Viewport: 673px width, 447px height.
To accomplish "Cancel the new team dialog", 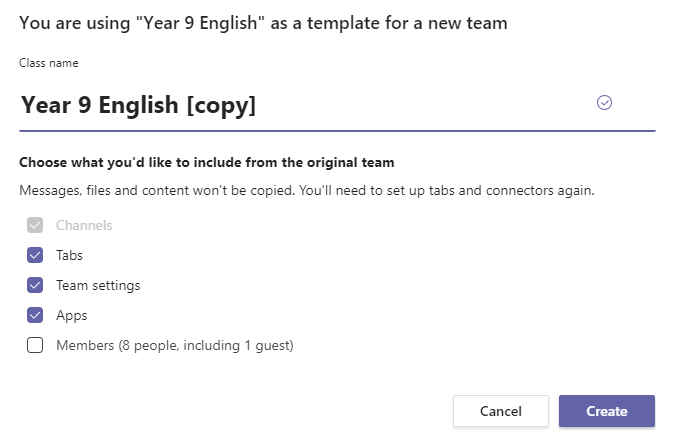I will coord(501,411).
